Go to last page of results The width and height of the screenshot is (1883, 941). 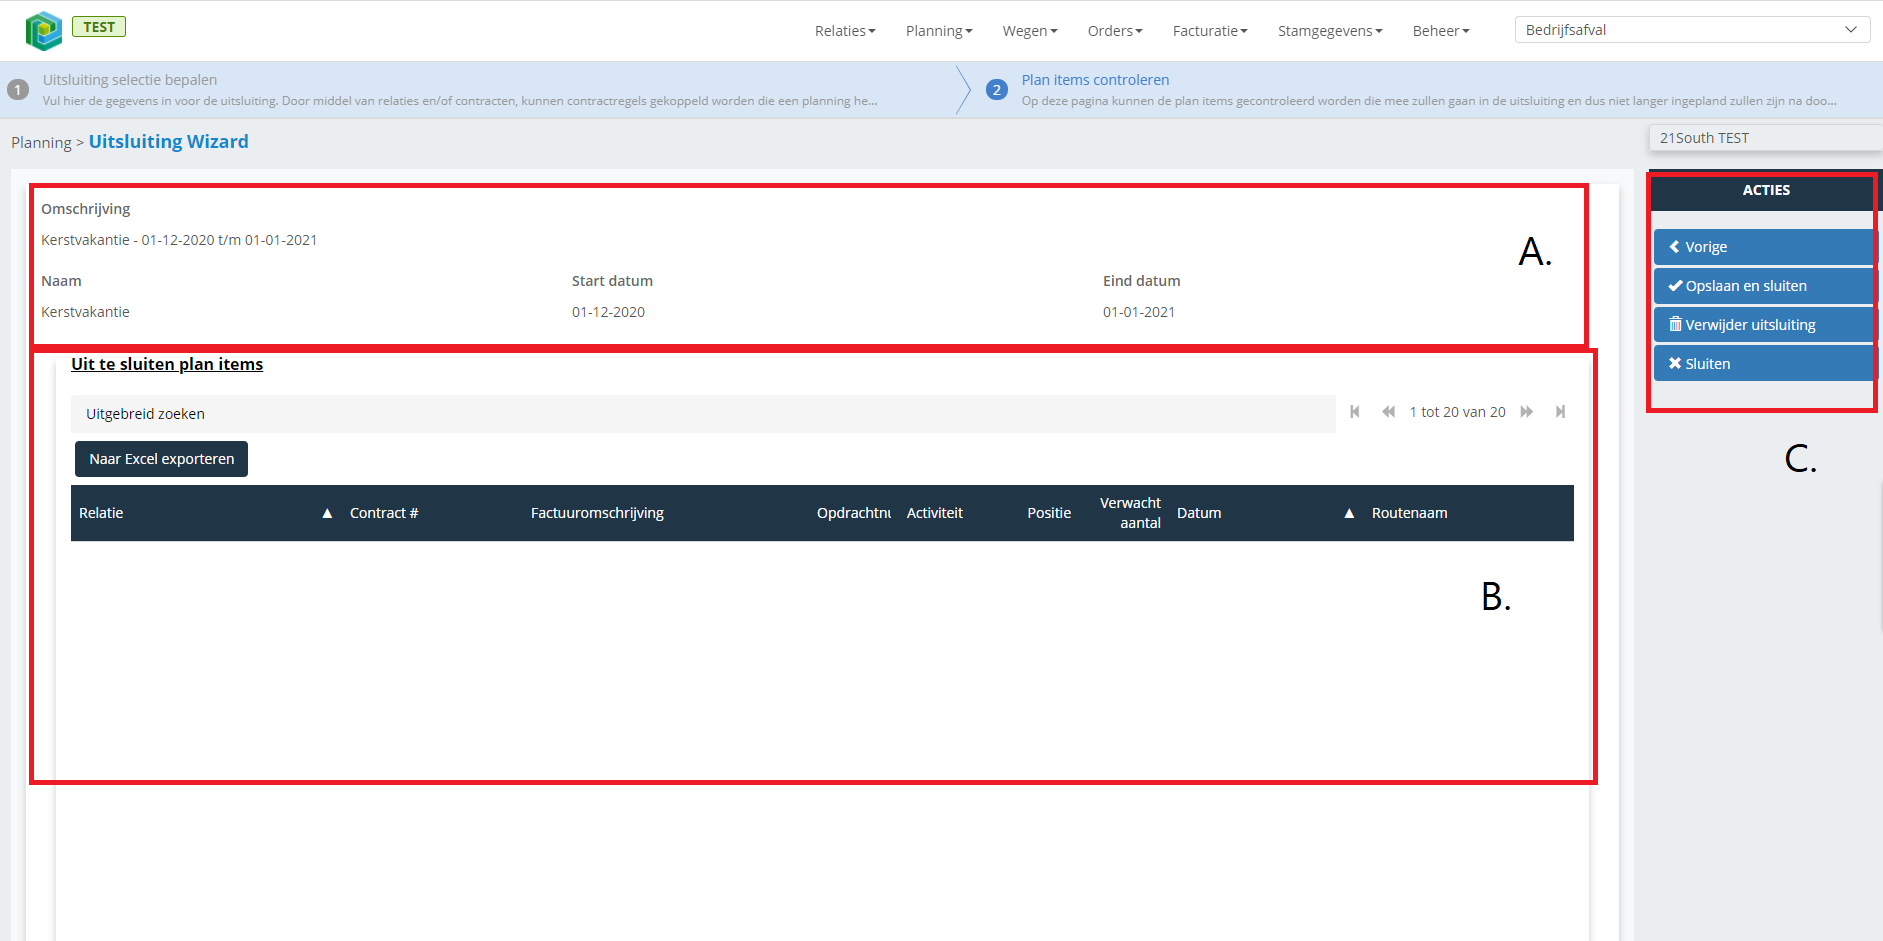[1560, 412]
